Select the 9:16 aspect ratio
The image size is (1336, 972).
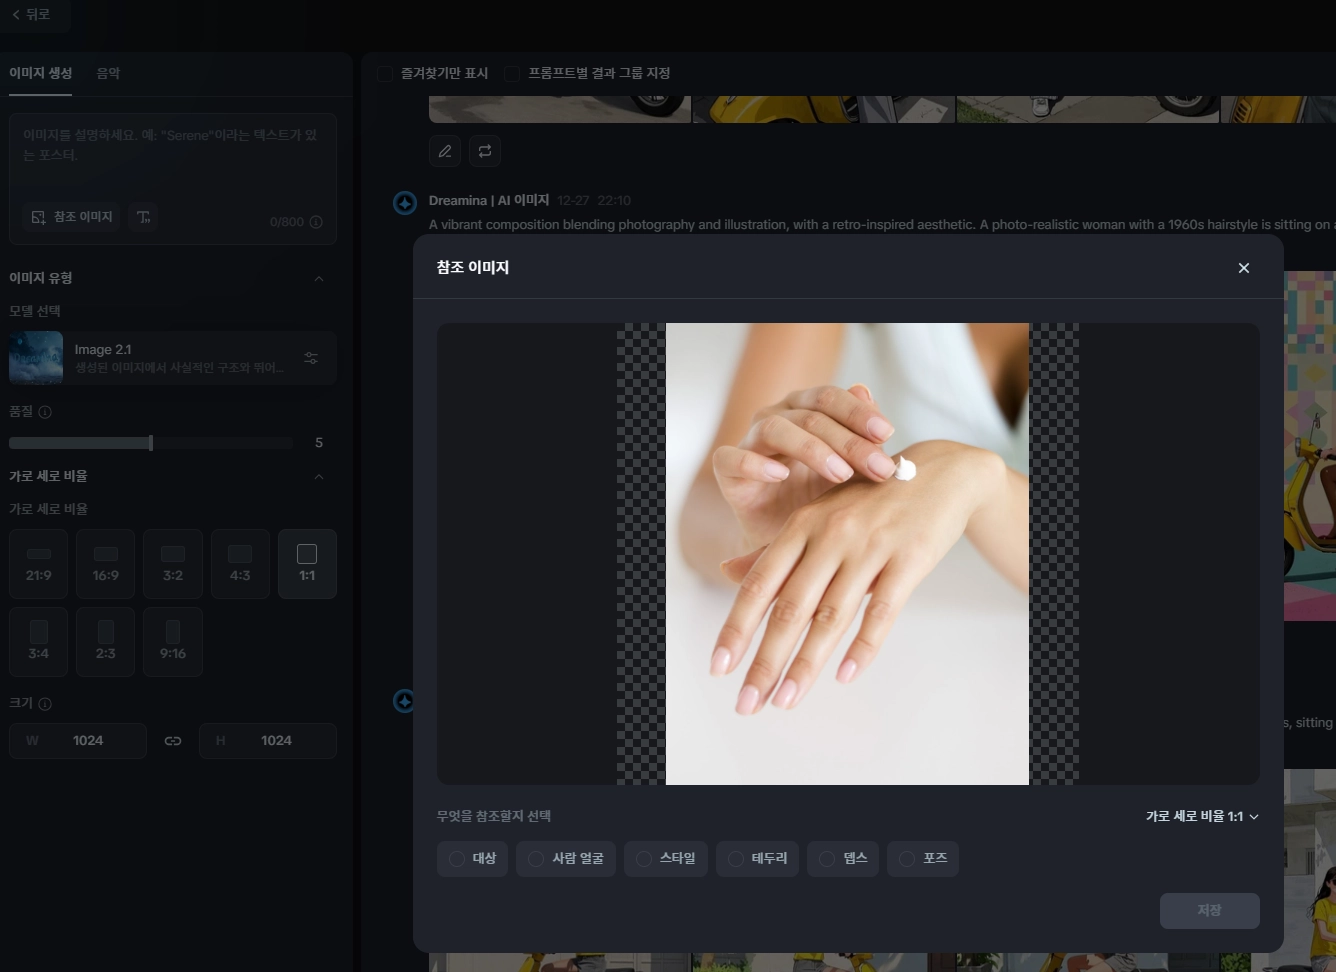click(173, 642)
